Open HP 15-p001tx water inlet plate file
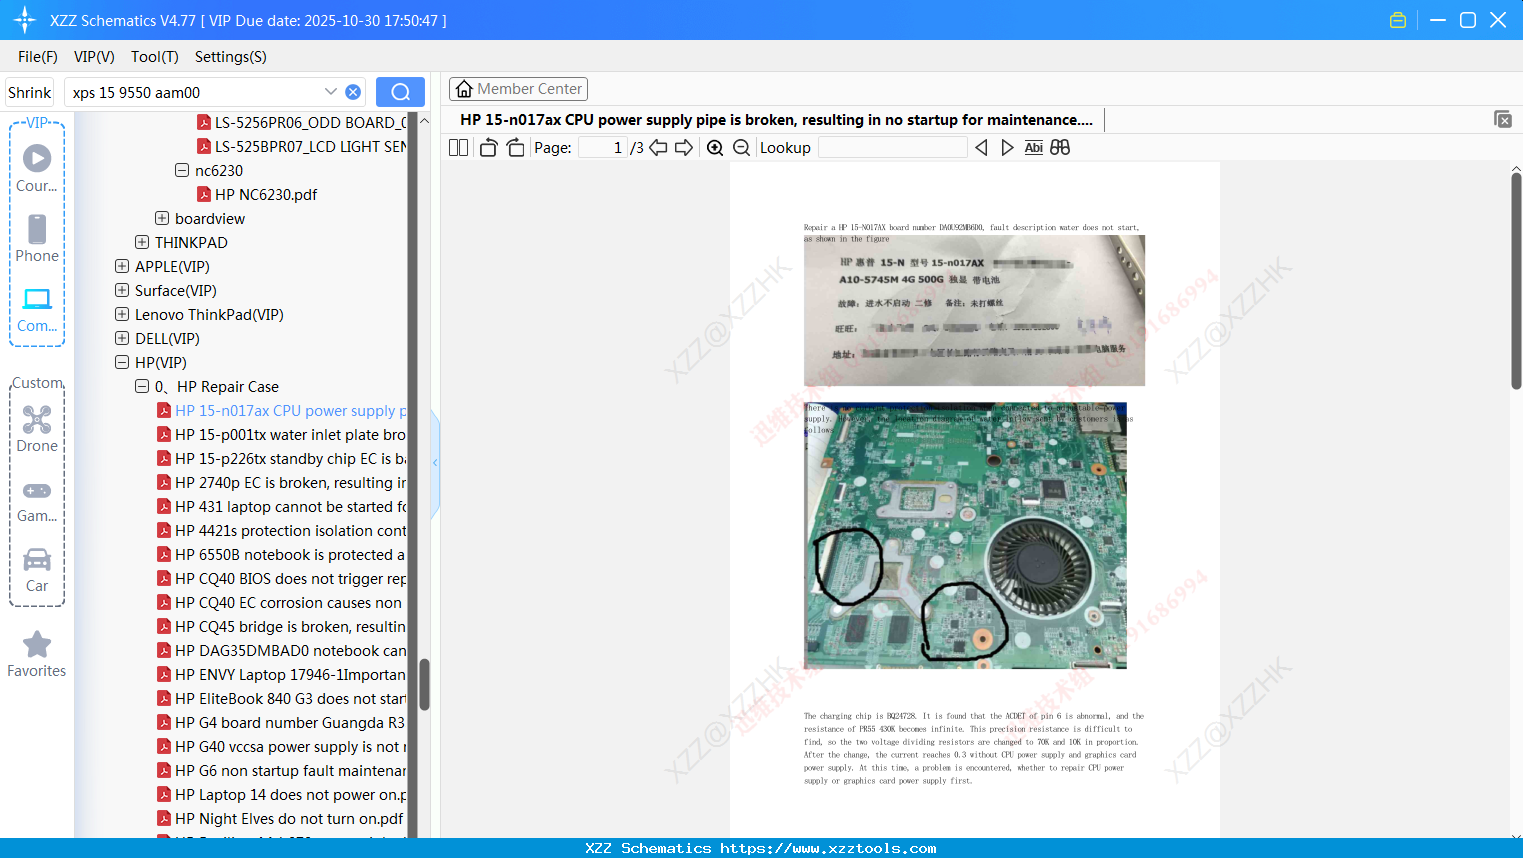 pos(282,434)
